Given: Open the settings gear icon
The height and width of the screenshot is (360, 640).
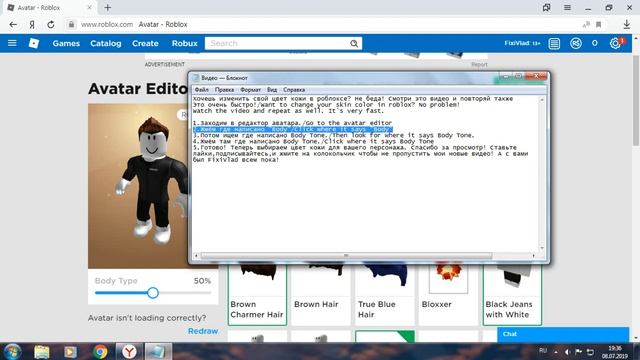Looking at the screenshot, I should pos(615,43).
